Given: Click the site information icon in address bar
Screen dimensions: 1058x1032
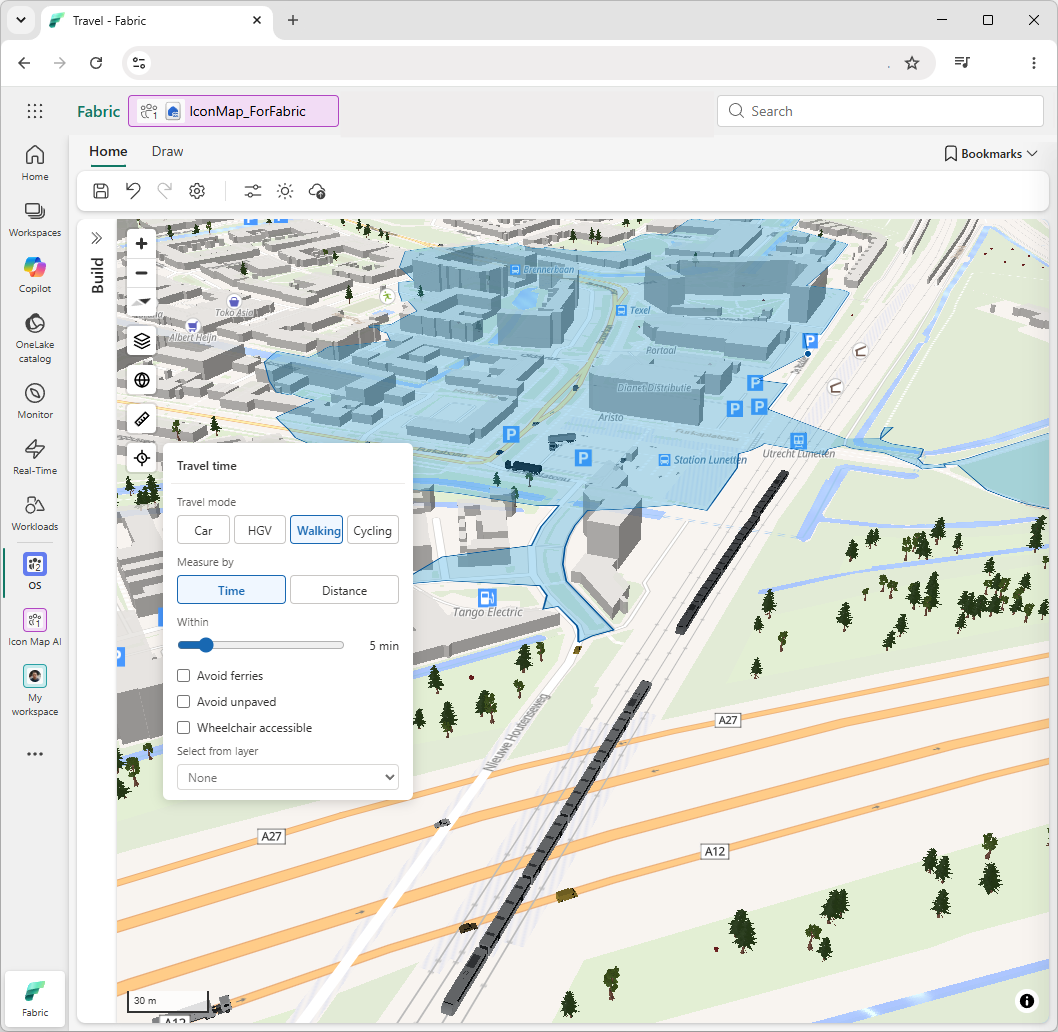Looking at the screenshot, I should pos(139,63).
